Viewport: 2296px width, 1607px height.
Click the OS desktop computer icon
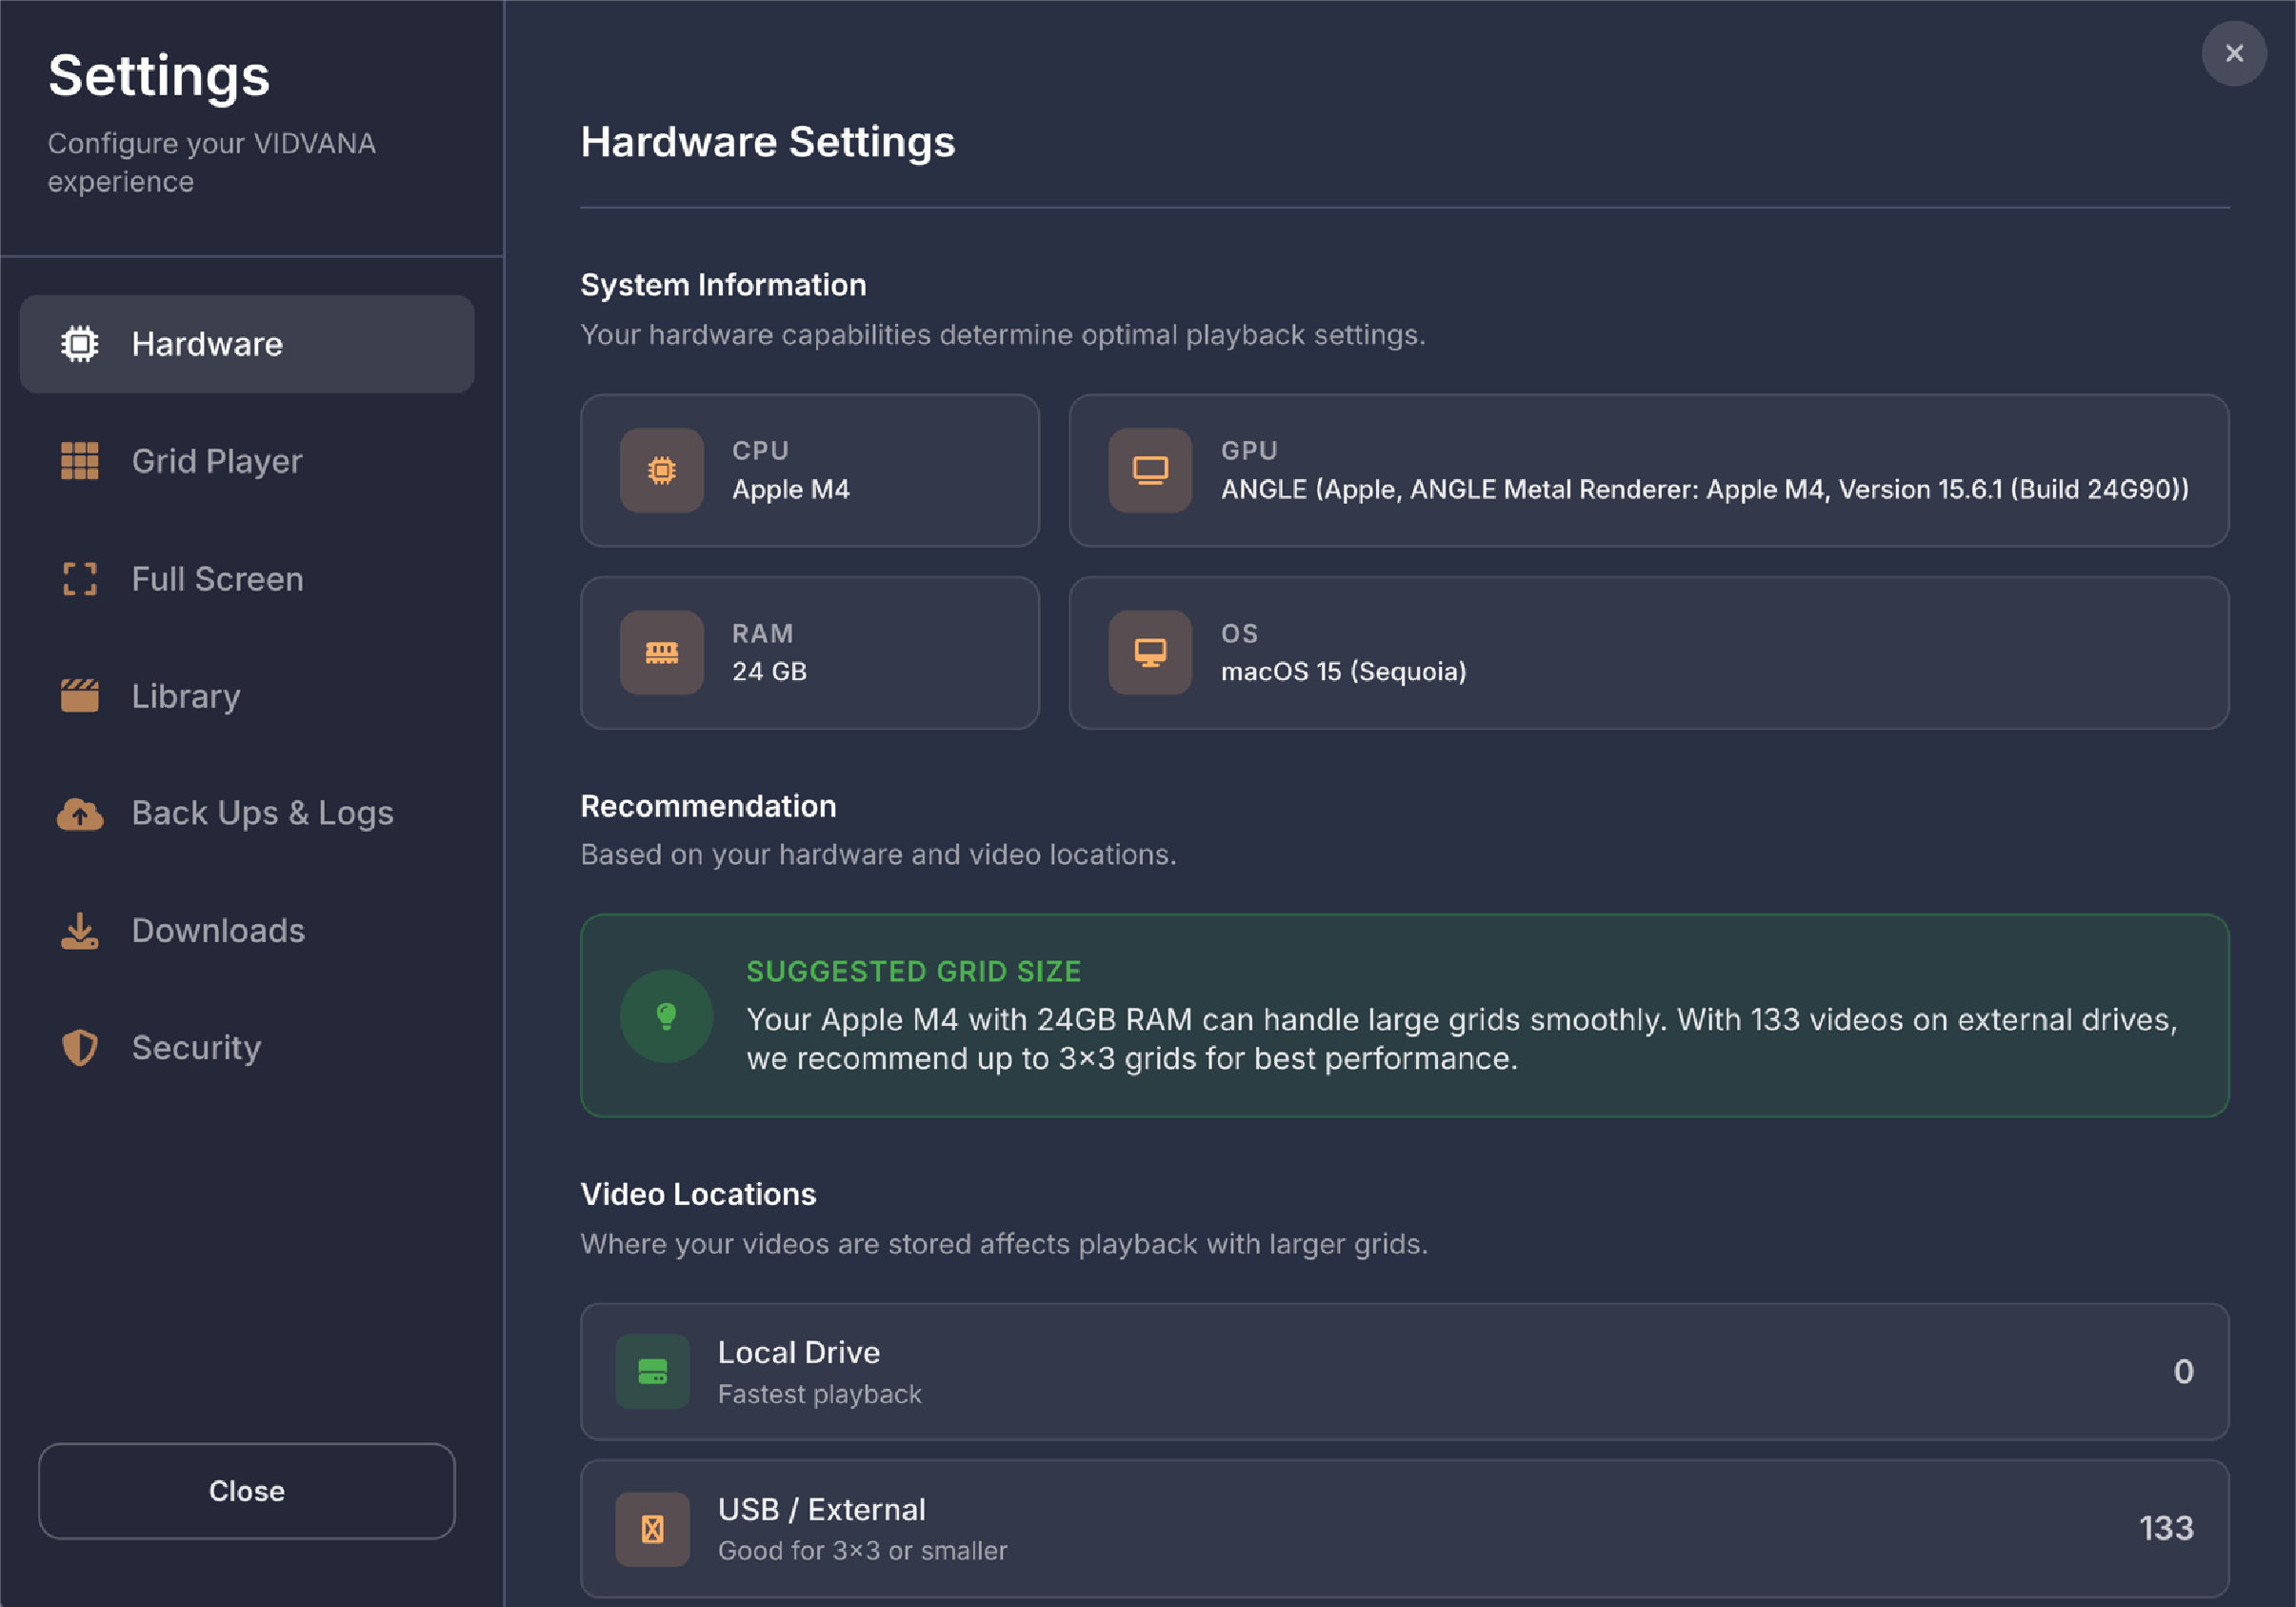[1150, 653]
